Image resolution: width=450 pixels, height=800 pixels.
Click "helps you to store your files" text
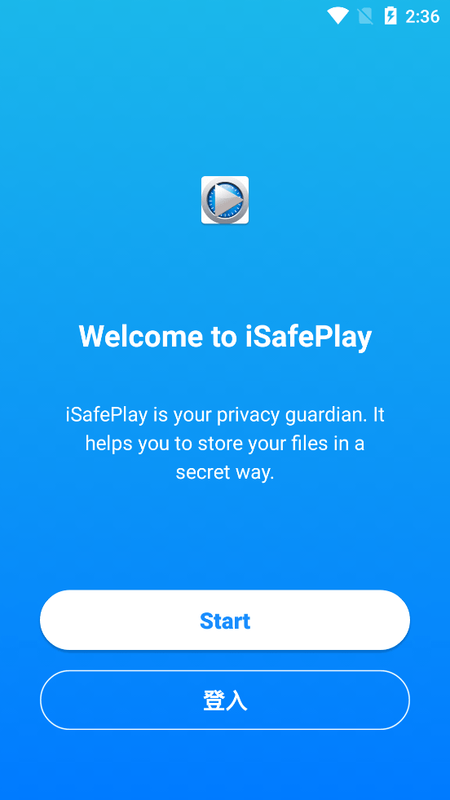click(x=205, y=443)
